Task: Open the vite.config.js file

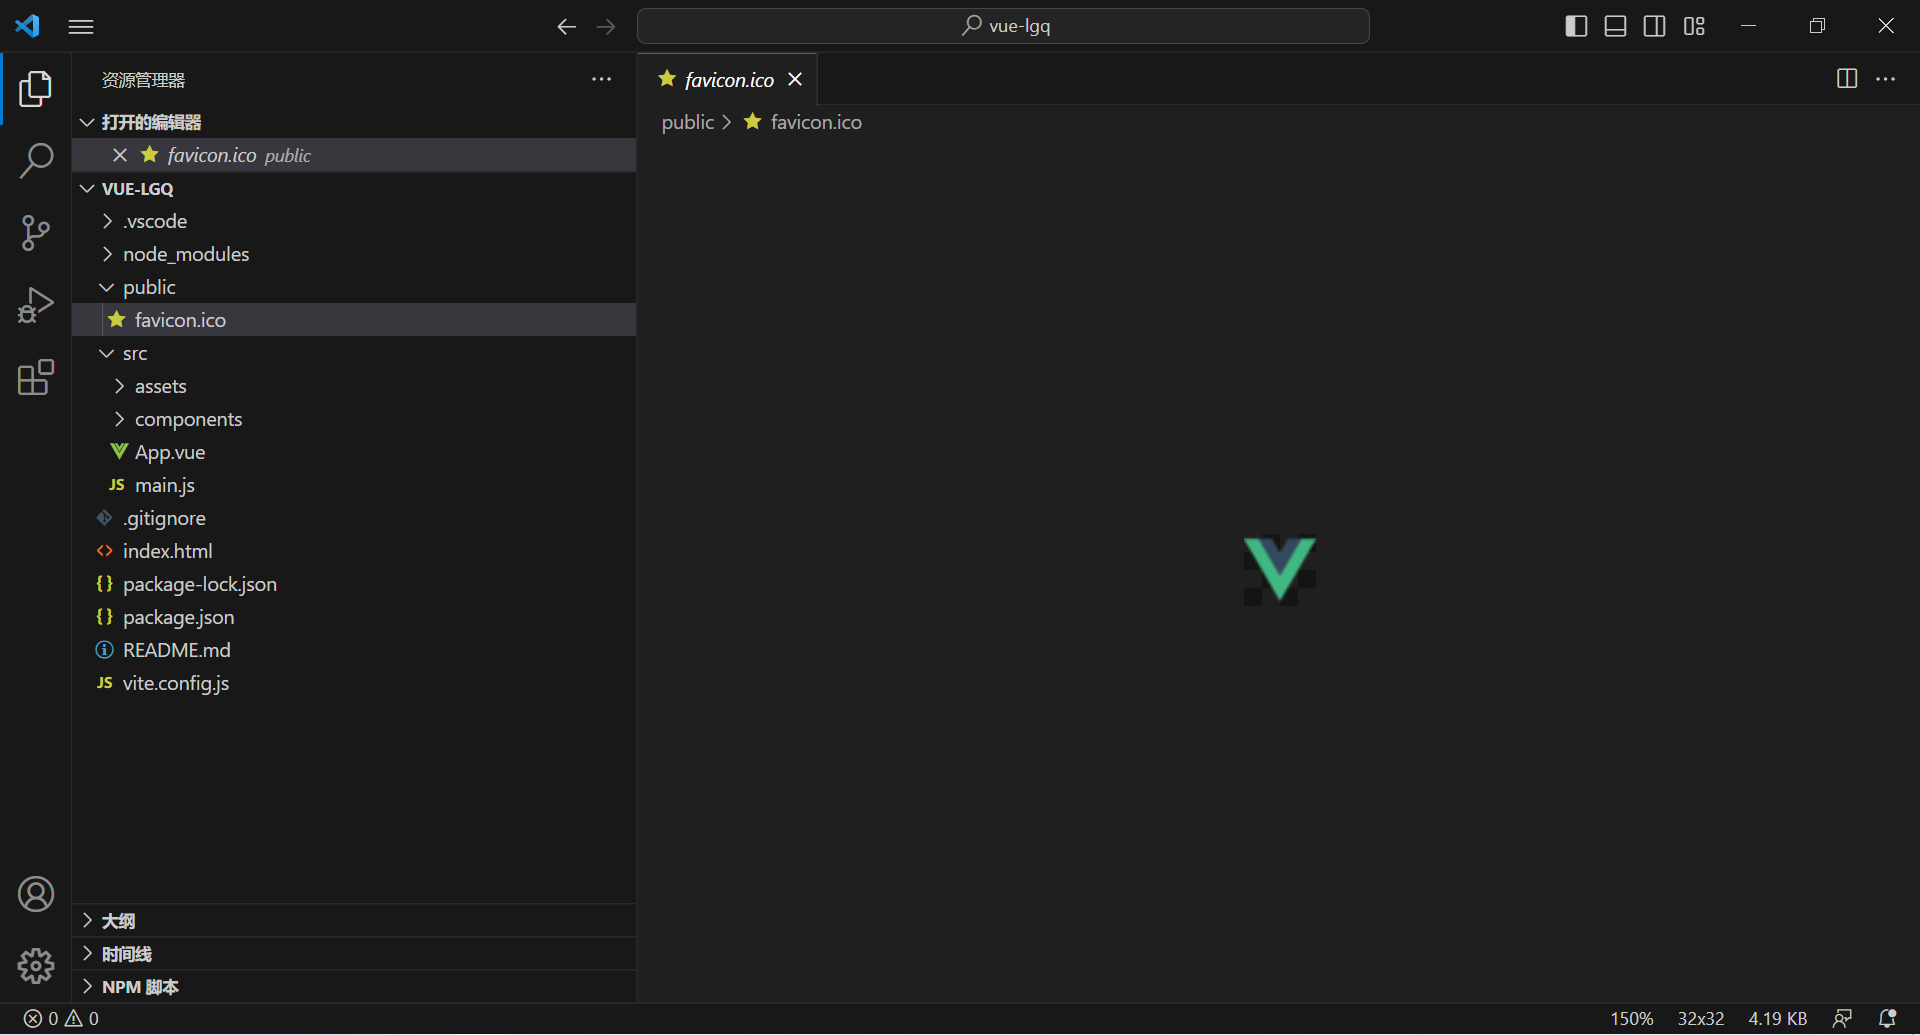Action: pos(354,683)
